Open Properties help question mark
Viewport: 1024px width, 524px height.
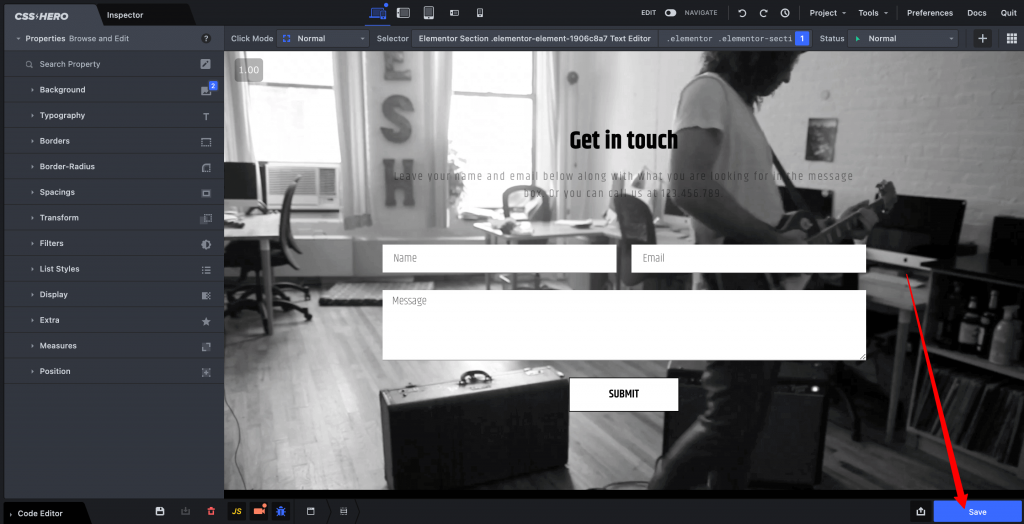(x=206, y=39)
